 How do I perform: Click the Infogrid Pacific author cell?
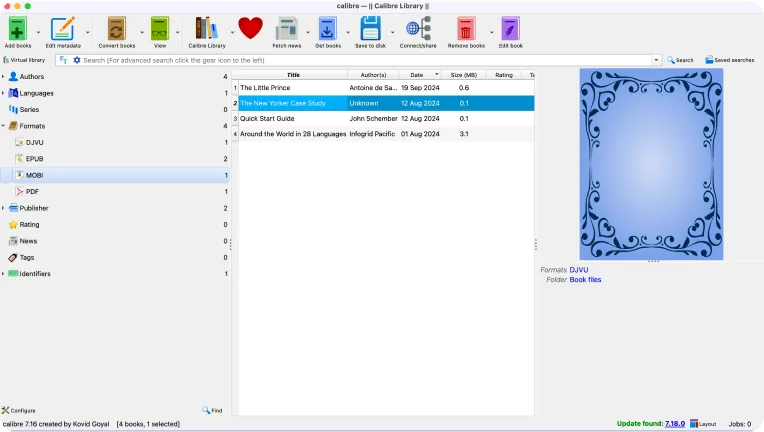(x=372, y=134)
